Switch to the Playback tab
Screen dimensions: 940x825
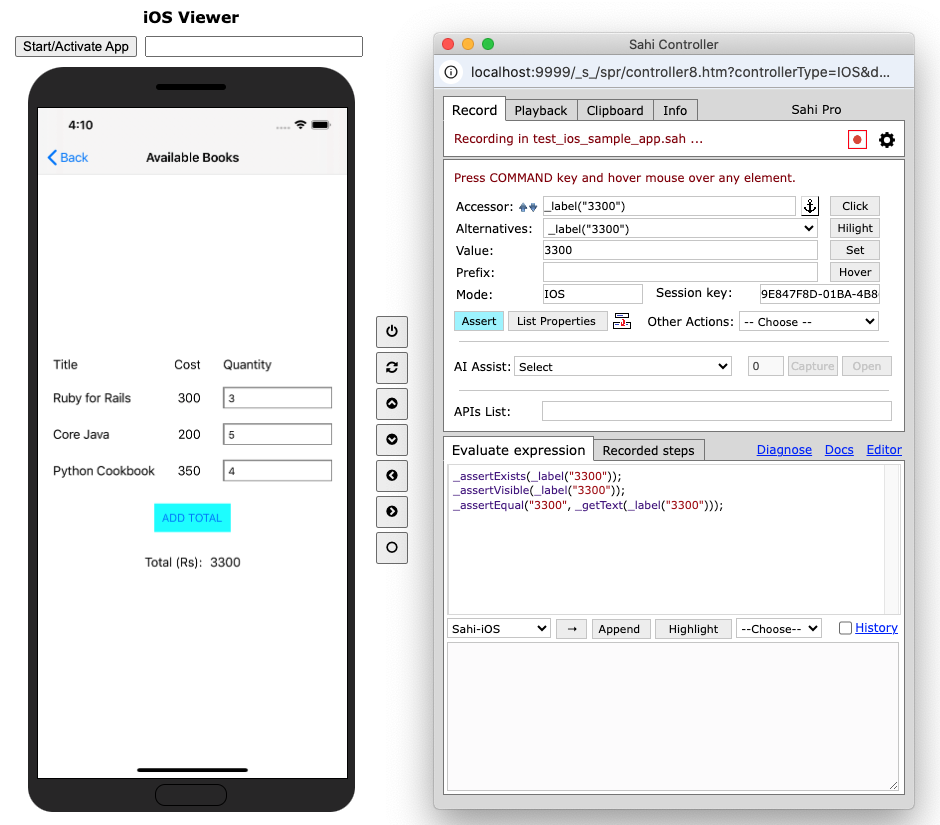click(540, 110)
